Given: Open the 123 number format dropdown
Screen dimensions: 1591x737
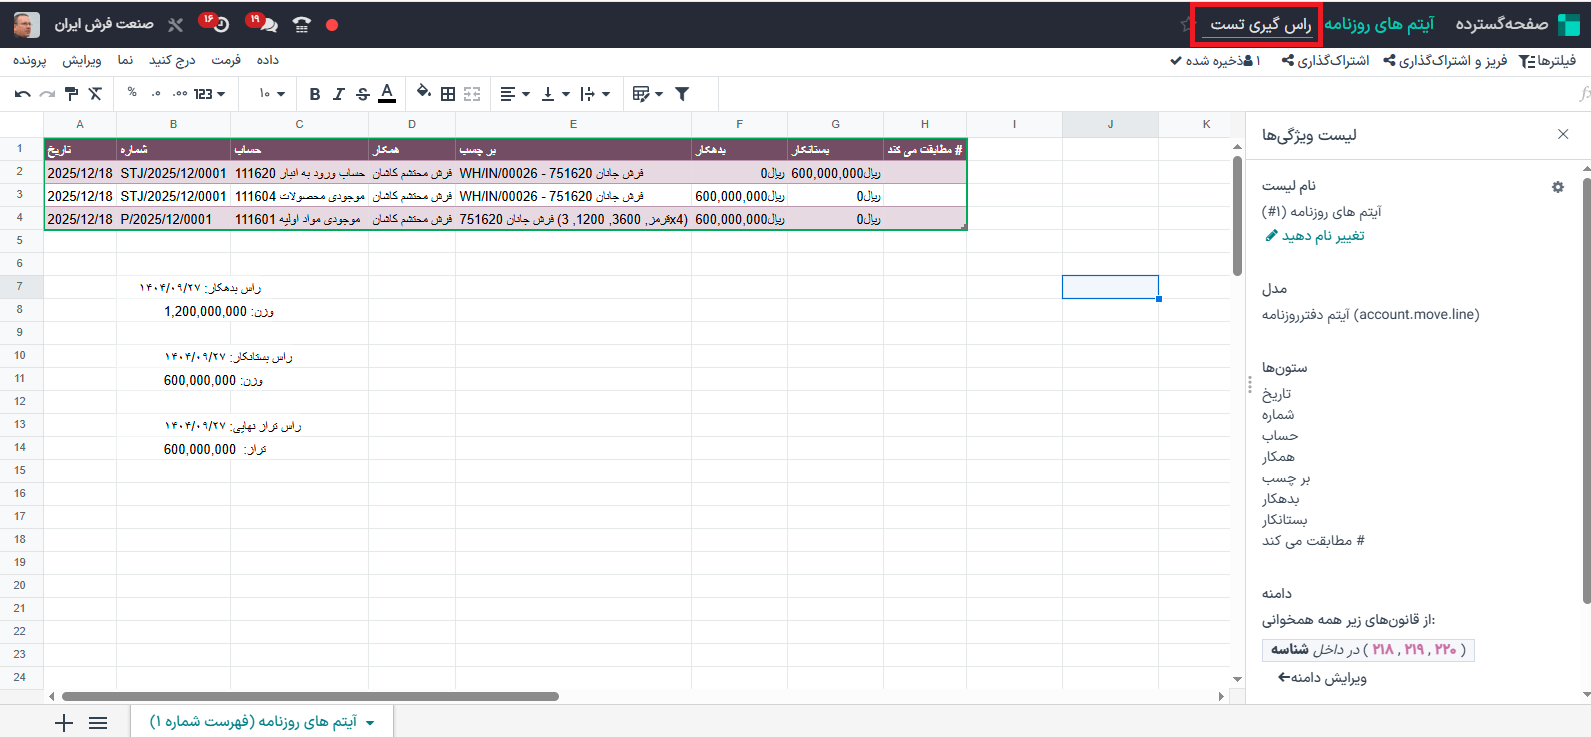Looking at the screenshot, I should [x=209, y=94].
